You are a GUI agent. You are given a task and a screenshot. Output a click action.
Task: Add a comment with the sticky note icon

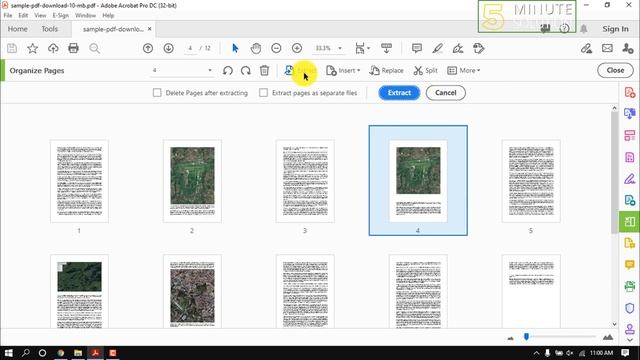coord(417,48)
